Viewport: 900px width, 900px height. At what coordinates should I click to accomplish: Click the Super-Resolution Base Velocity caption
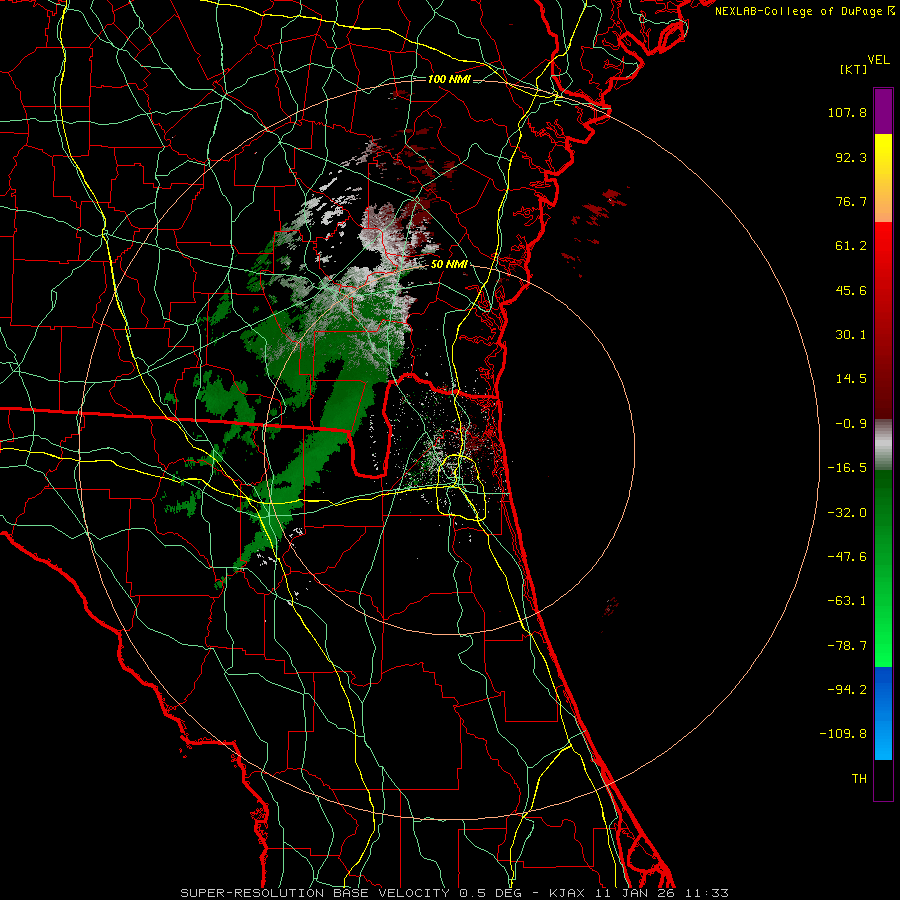tap(455, 893)
